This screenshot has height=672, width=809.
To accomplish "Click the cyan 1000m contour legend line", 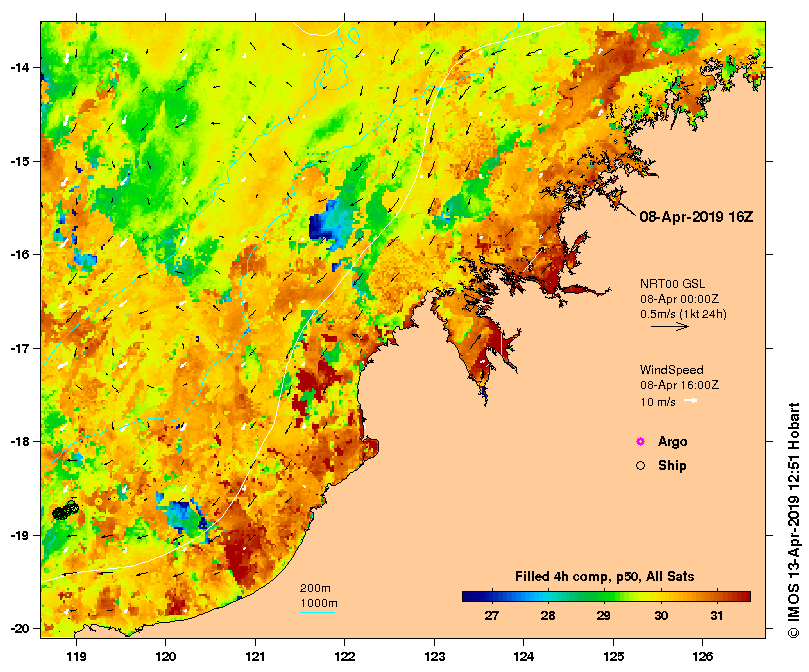I will pyautogui.click(x=318, y=613).
